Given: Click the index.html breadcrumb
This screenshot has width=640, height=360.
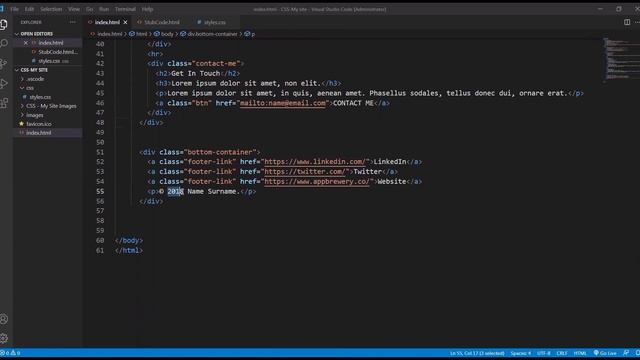Looking at the screenshot, I should [x=109, y=34].
